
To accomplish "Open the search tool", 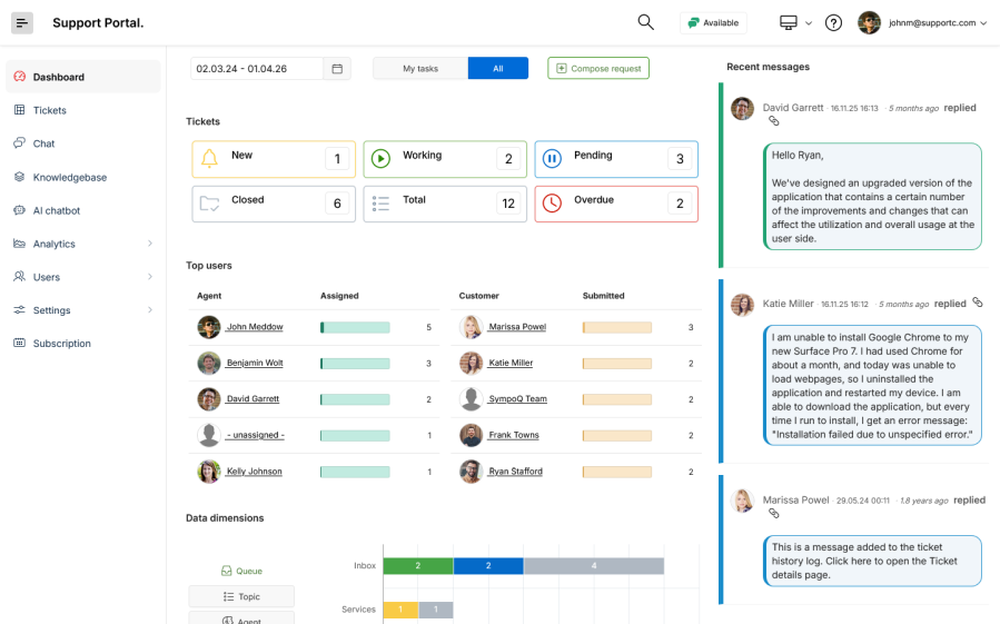I will click(x=645, y=21).
